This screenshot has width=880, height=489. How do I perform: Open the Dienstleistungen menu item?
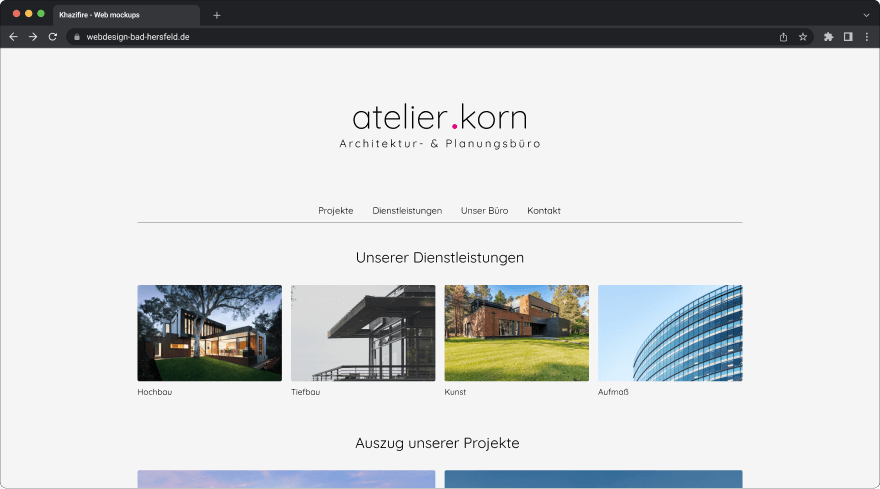[x=407, y=211]
